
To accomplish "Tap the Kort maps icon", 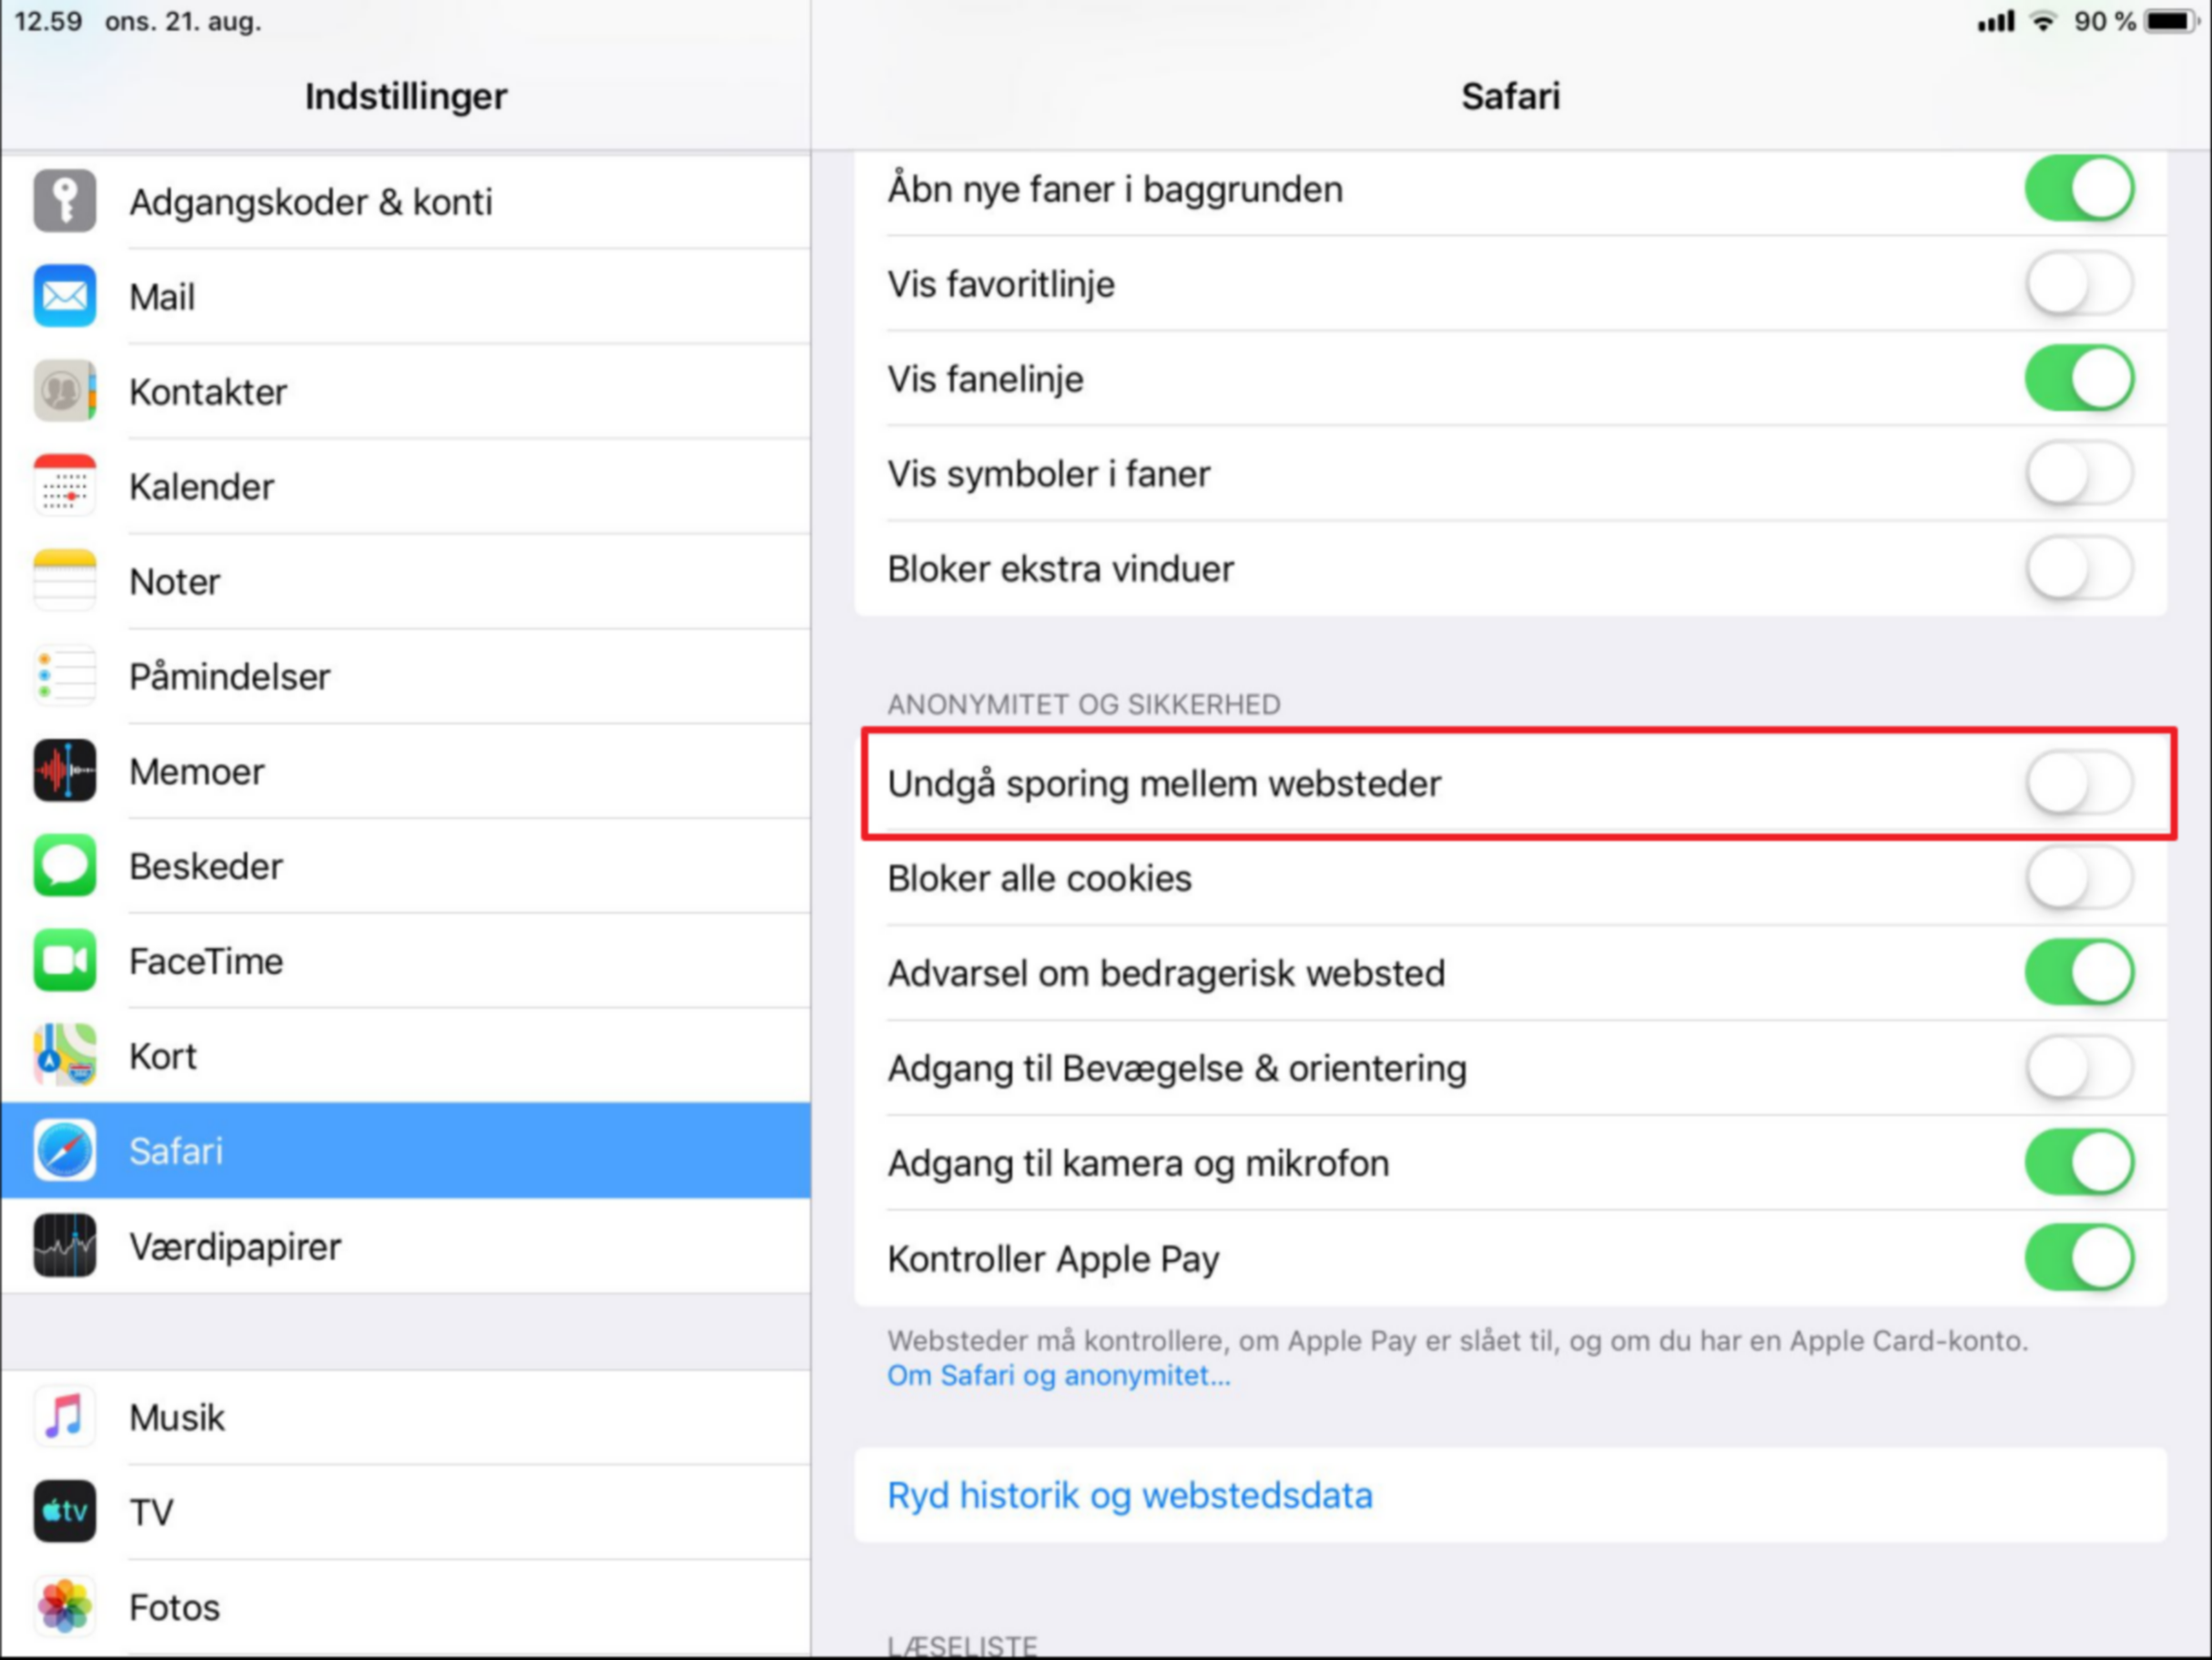I will [x=65, y=1056].
